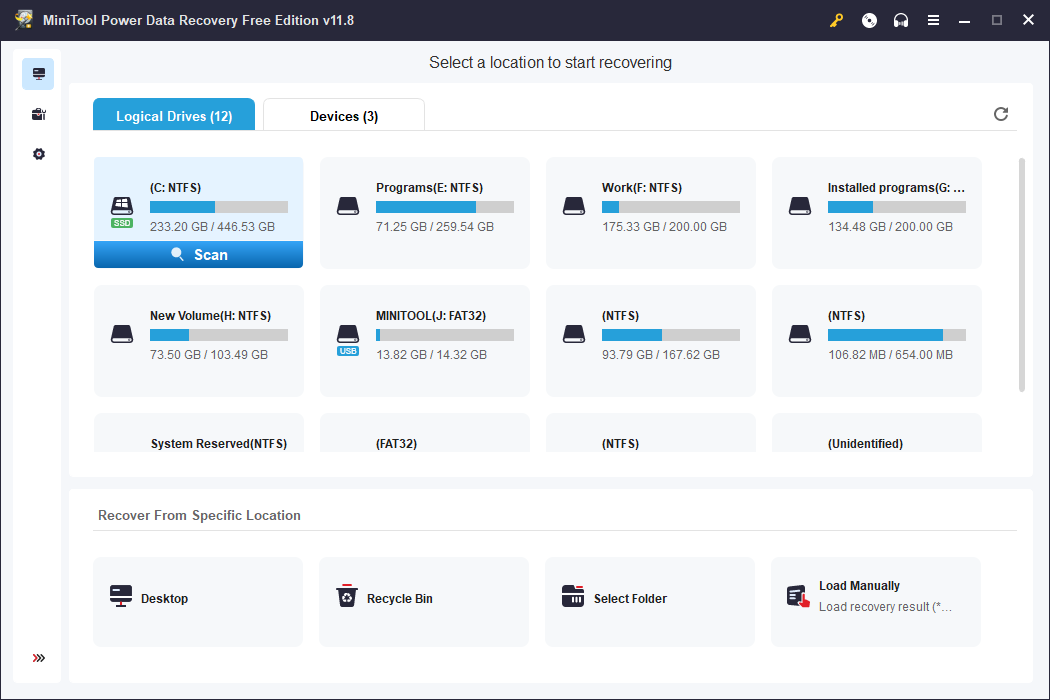Open Desktop recovery location
This screenshot has width=1050, height=700.
click(x=198, y=602)
